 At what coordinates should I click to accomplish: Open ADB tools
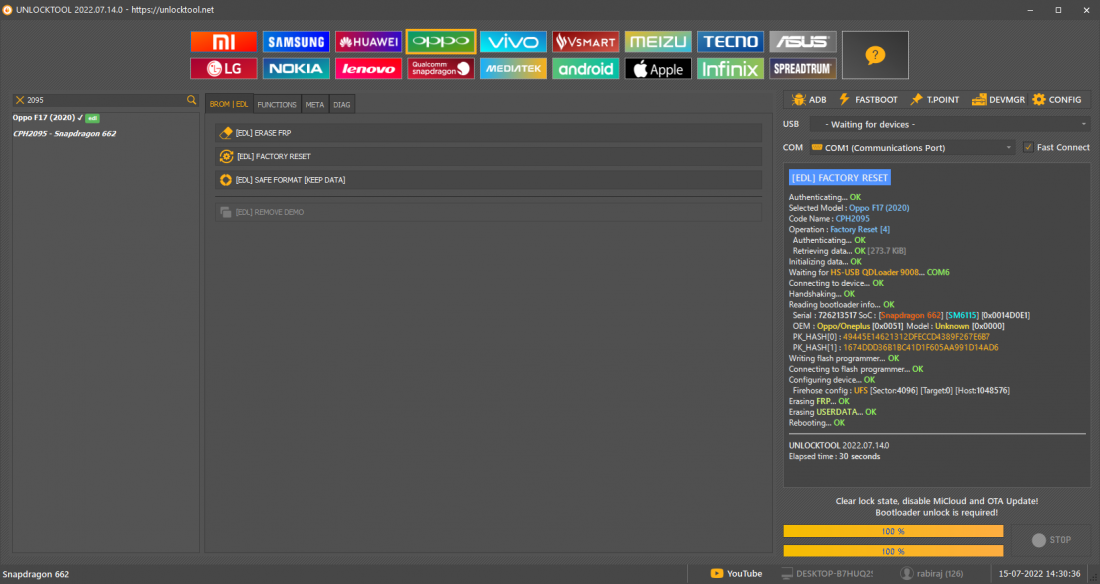(809, 100)
